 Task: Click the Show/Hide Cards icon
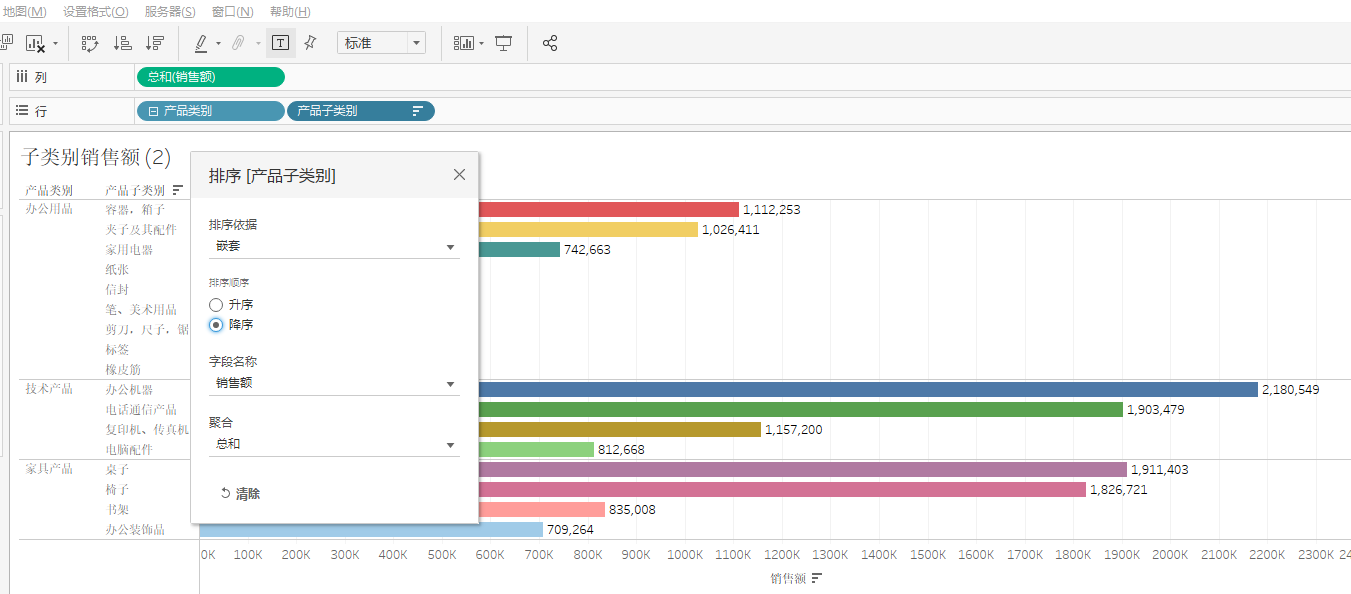463,43
